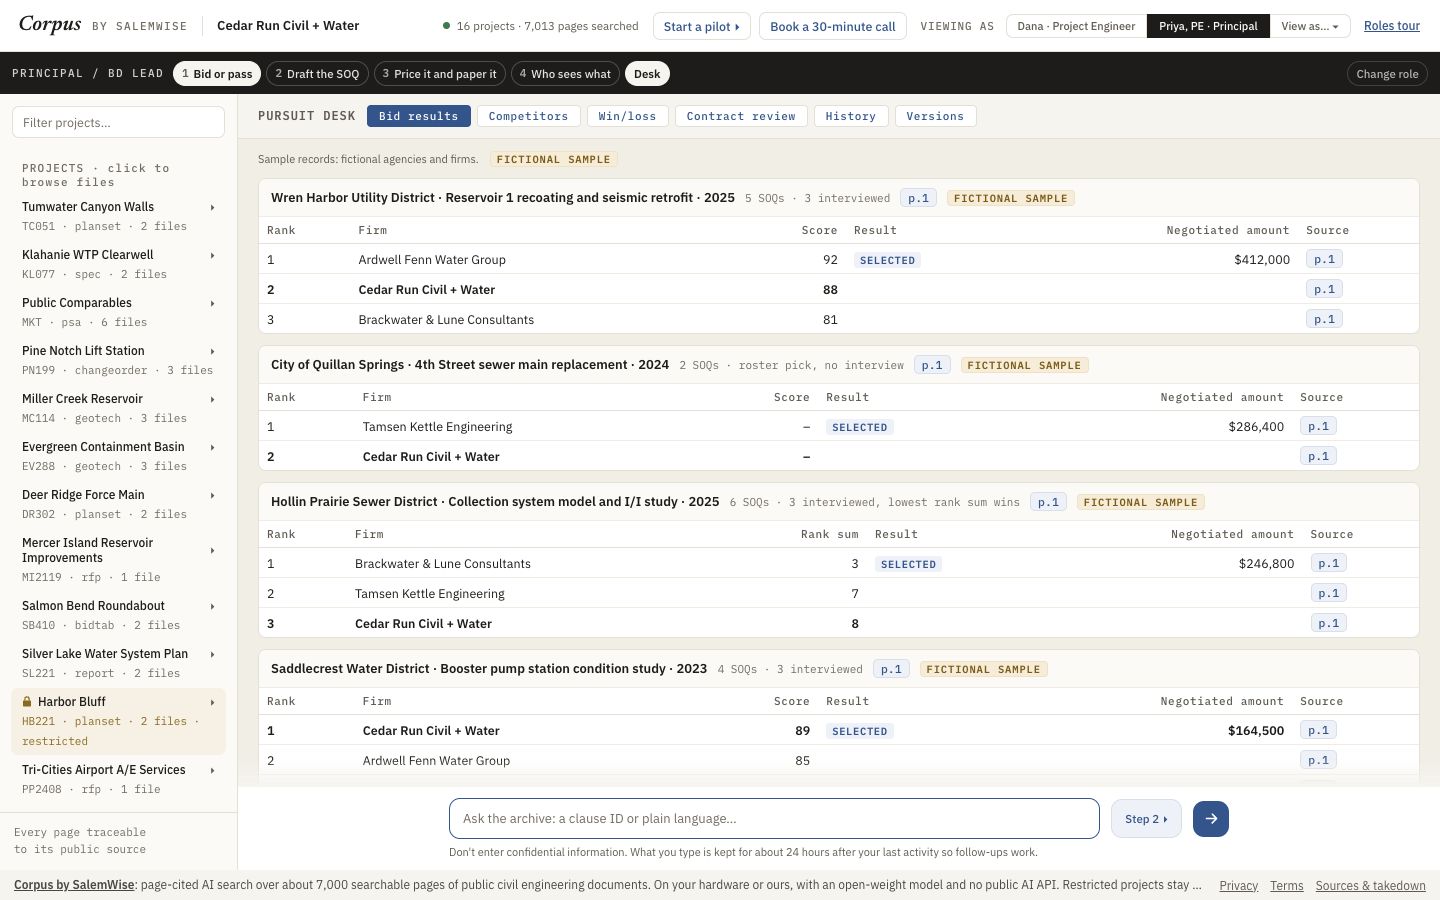Select the Desk pill
The image size is (1440, 900).
[x=647, y=74]
